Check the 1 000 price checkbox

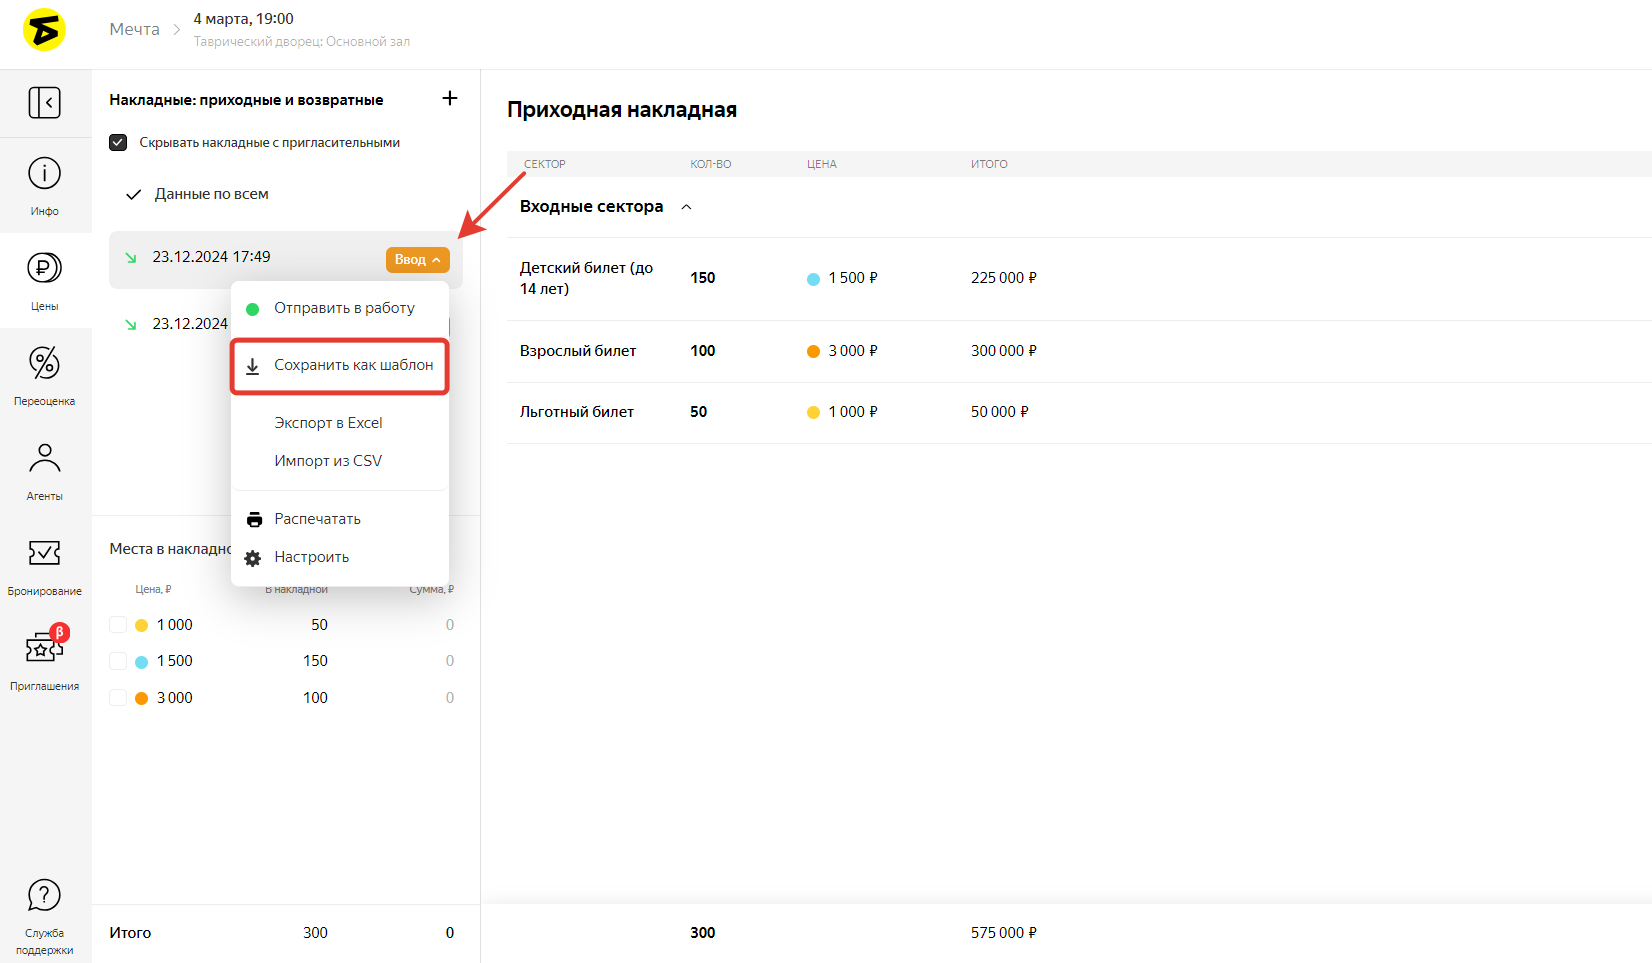[x=118, y=625]
